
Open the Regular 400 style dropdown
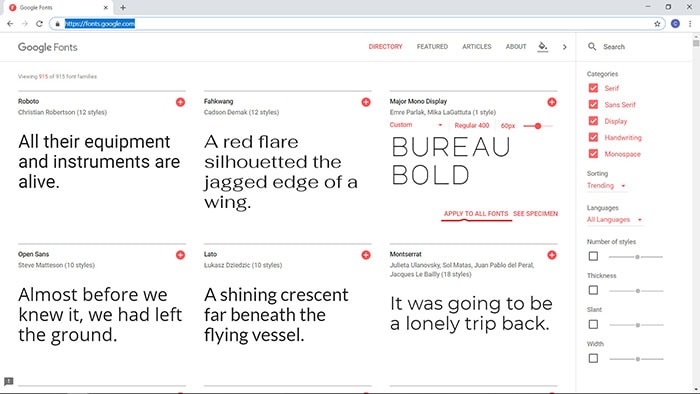(x=472, y=125)
